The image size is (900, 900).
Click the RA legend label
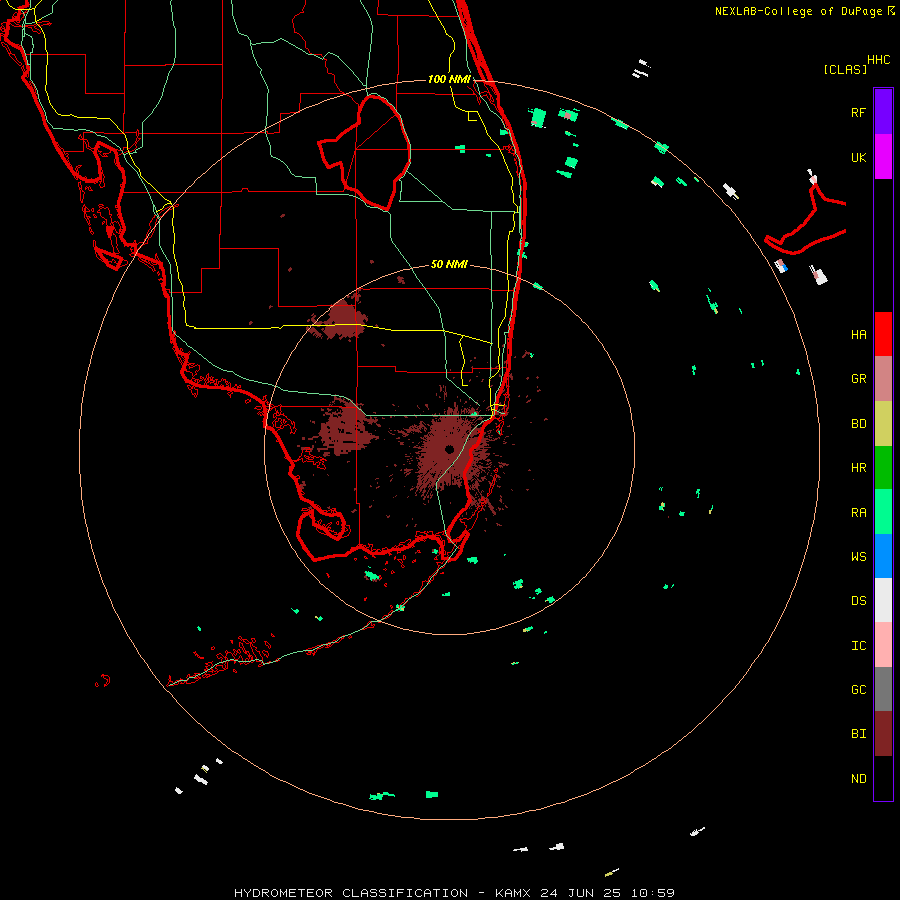858,513
